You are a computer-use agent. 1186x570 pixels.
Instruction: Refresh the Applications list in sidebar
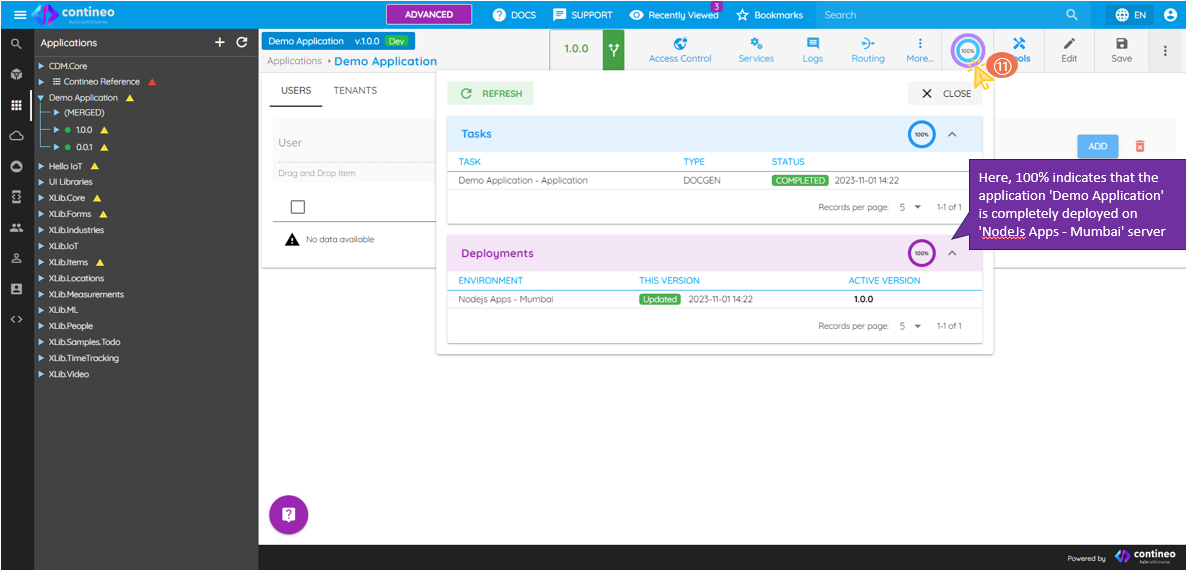[241, 43]
